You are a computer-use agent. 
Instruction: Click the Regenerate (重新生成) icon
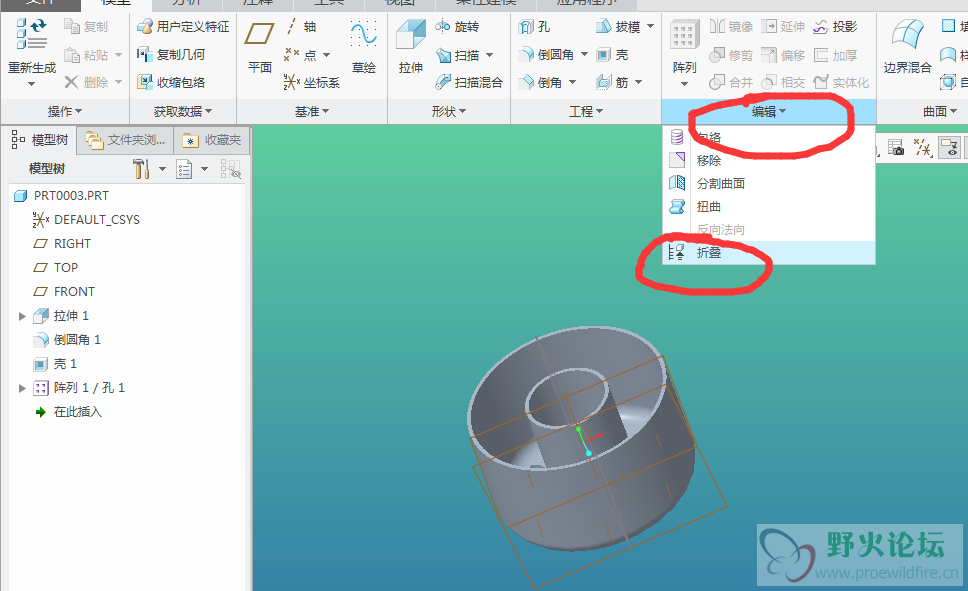point(31,34)
